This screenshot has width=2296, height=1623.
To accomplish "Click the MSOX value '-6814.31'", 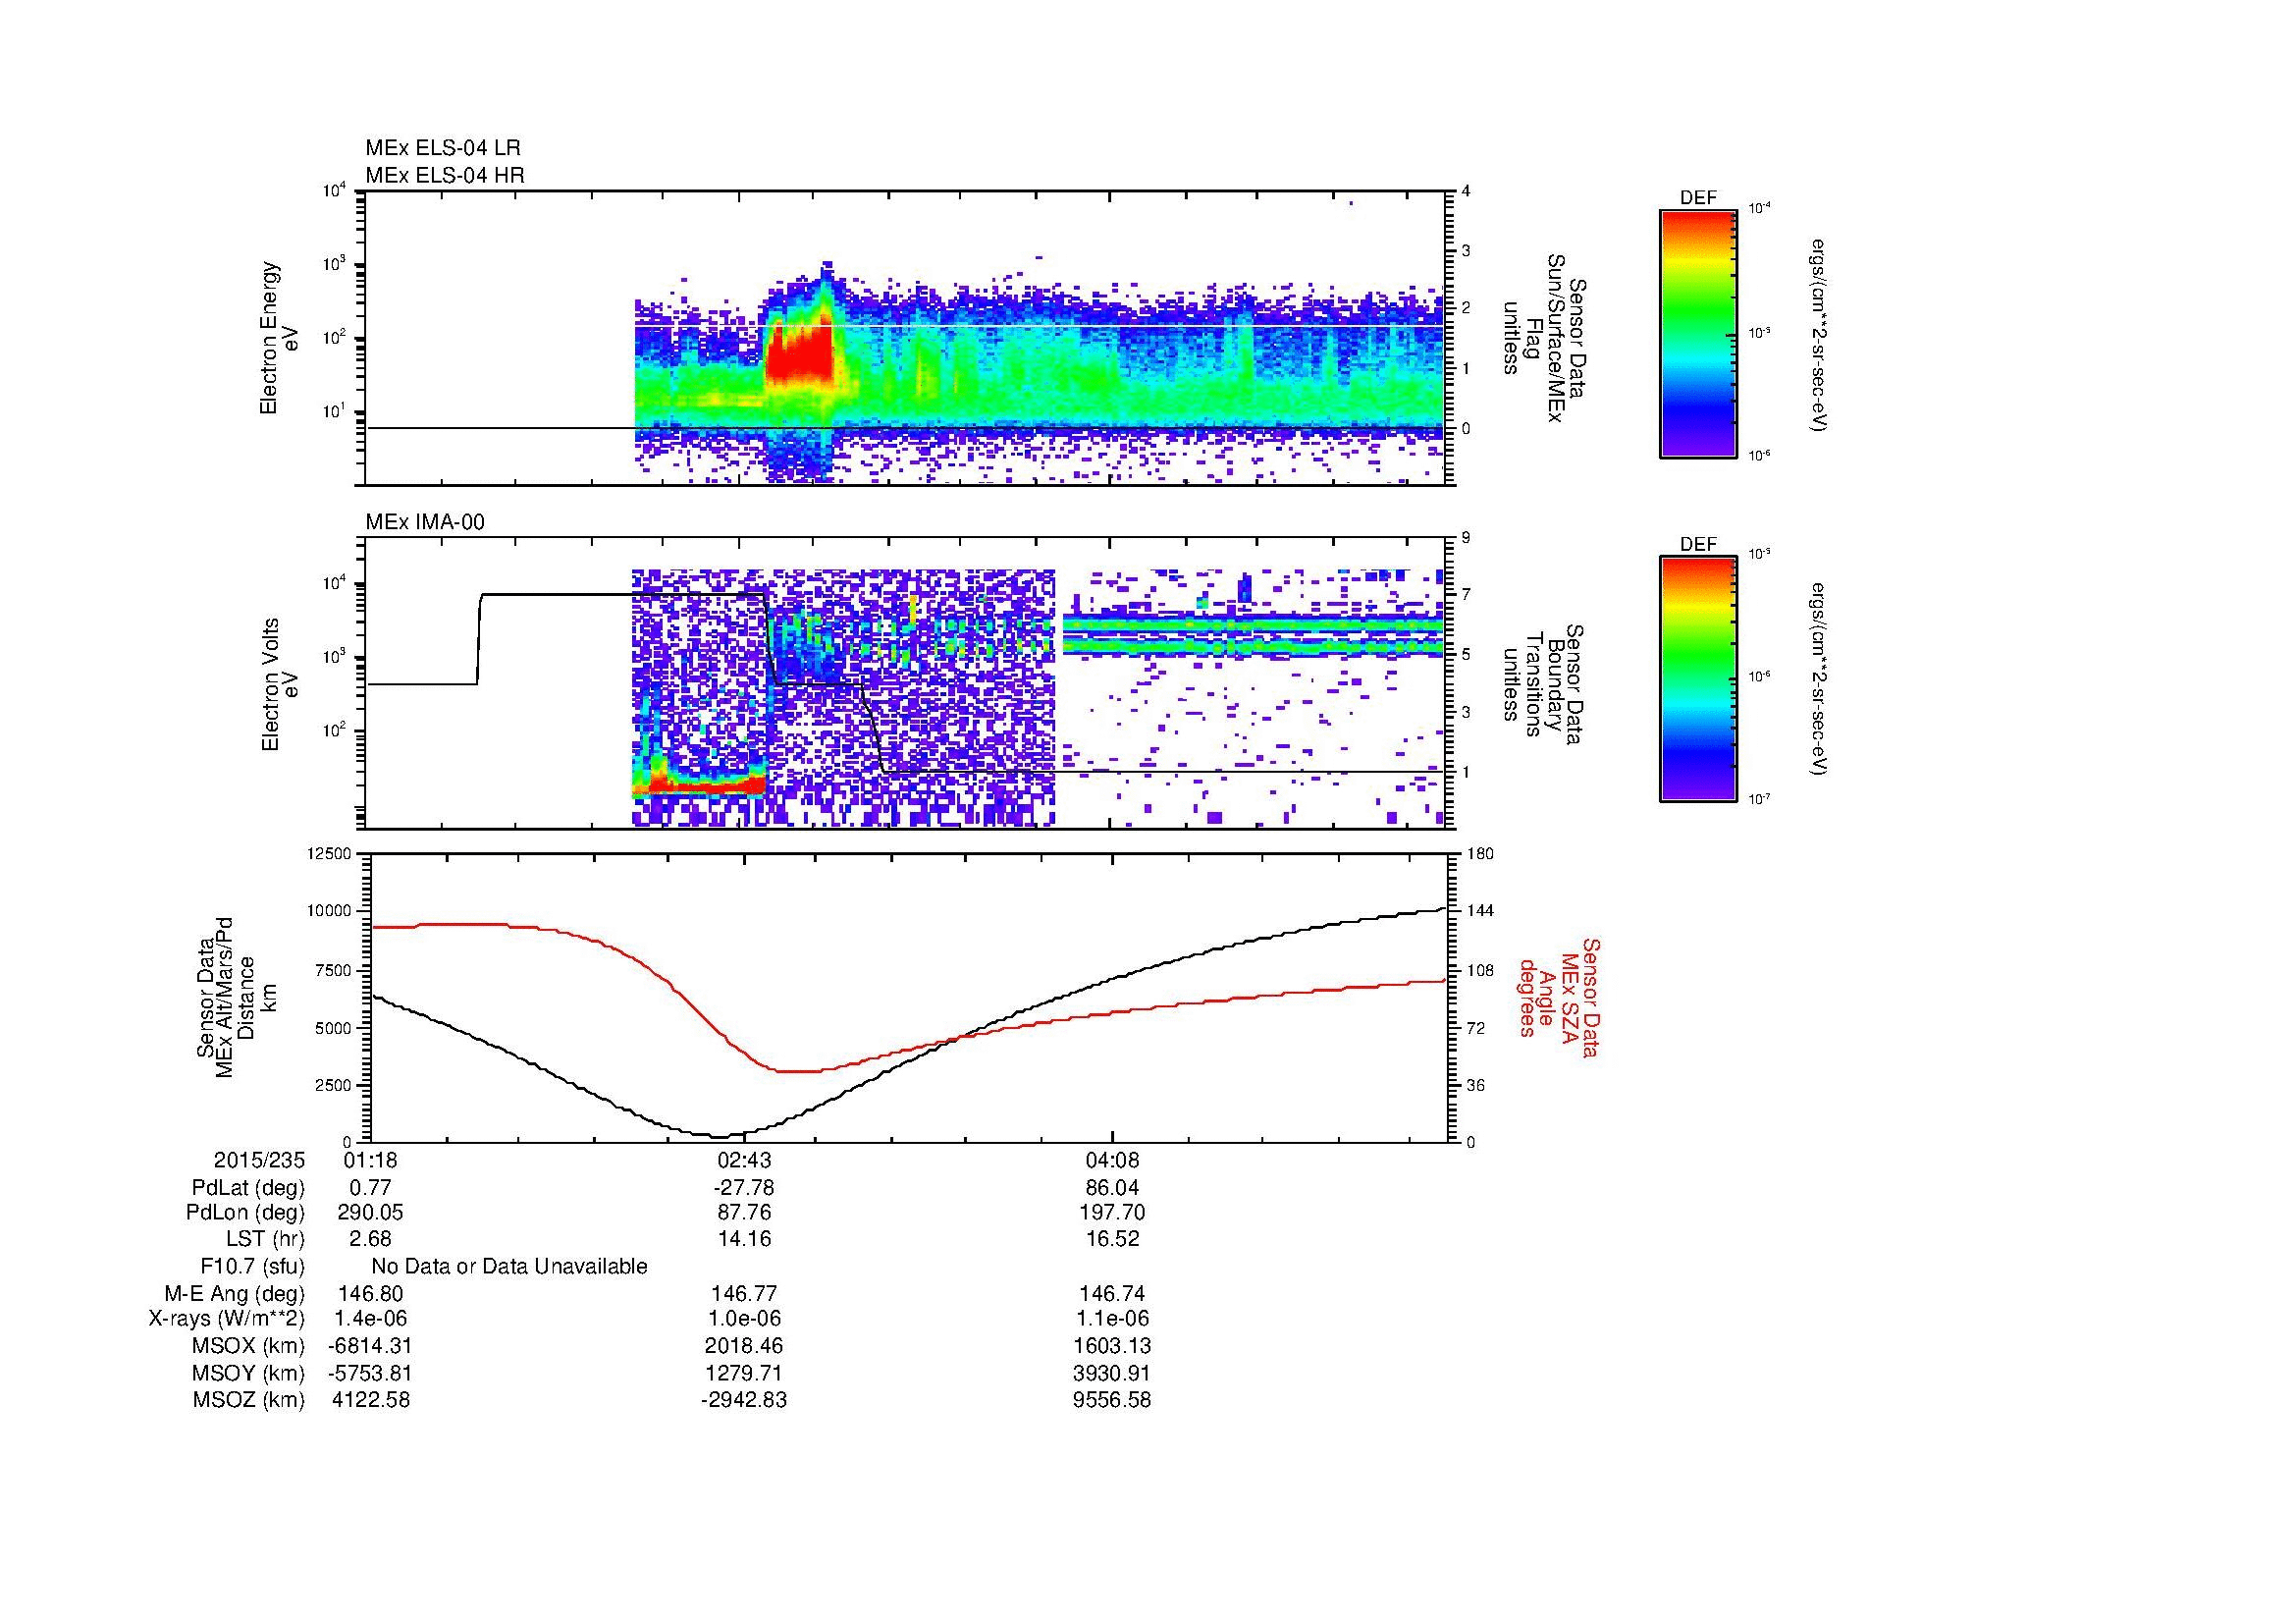I will click(x=370, y=1346).
